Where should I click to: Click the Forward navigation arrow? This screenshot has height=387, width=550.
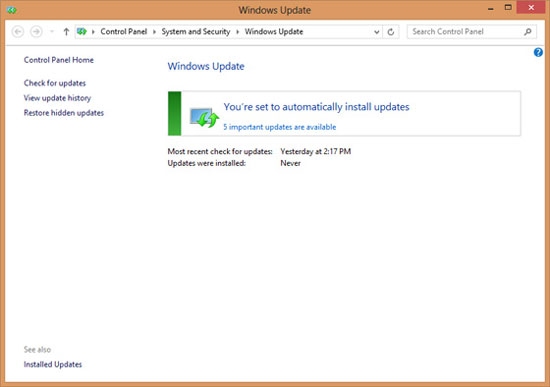click(36, 32)
